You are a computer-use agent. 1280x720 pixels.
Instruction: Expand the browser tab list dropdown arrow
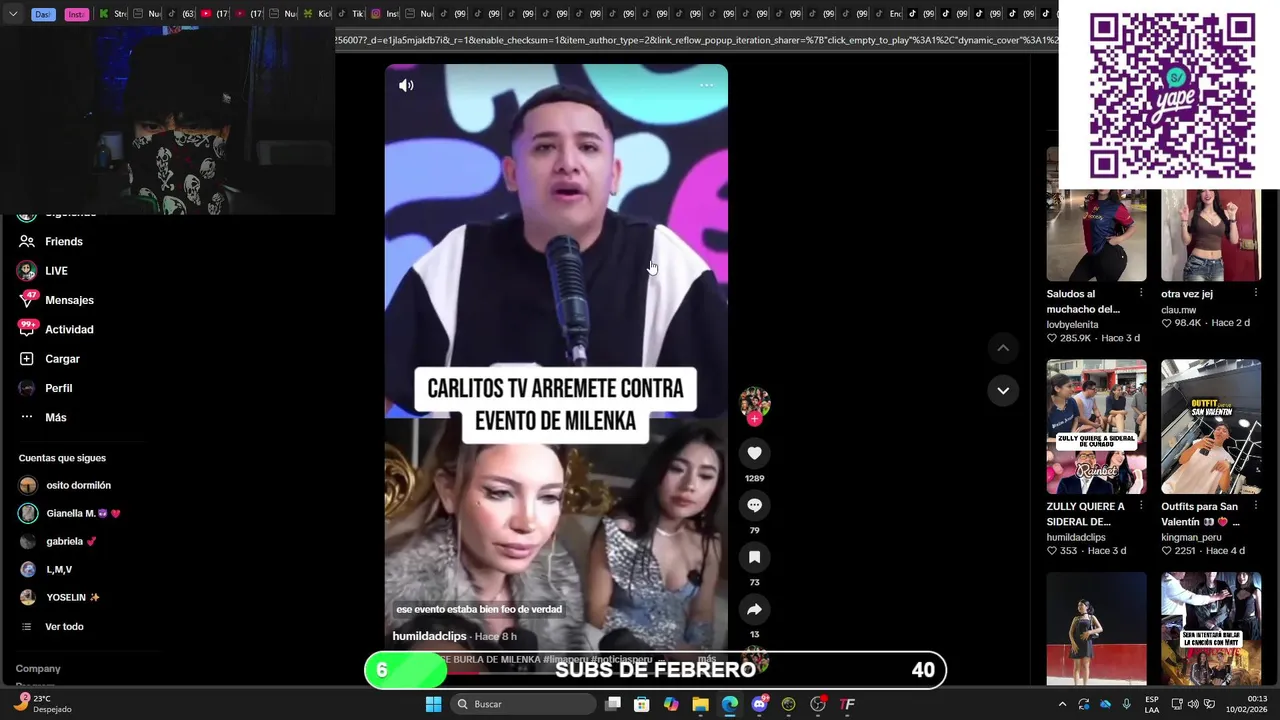[x=13, y=14]
